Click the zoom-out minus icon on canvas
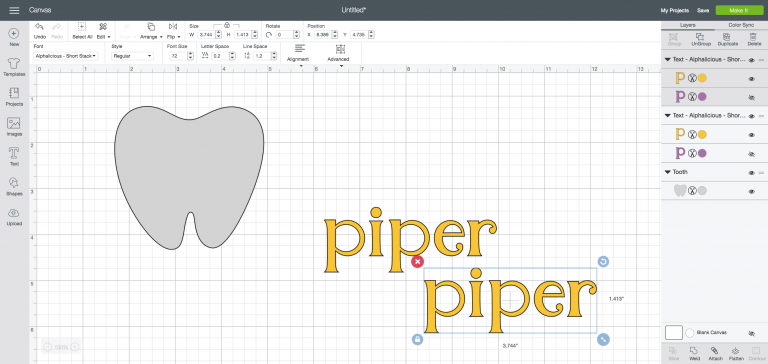 [48, 347]
